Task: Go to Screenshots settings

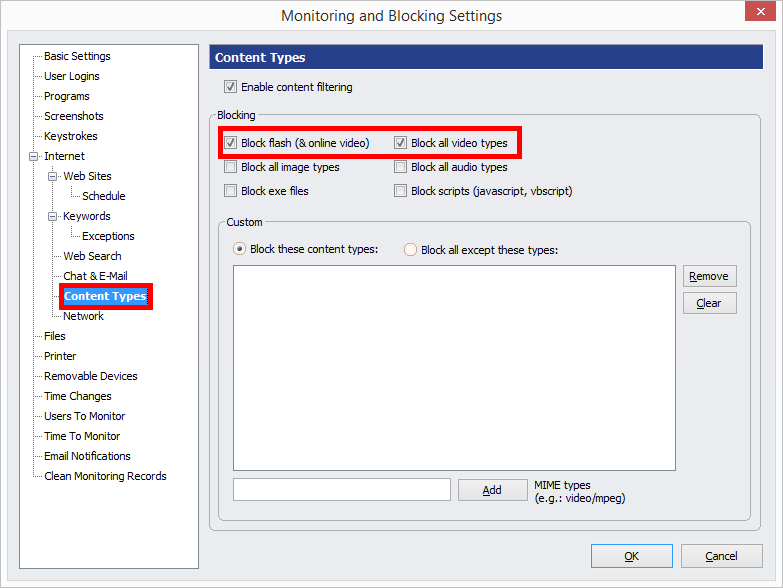Action: click(74, 116)
